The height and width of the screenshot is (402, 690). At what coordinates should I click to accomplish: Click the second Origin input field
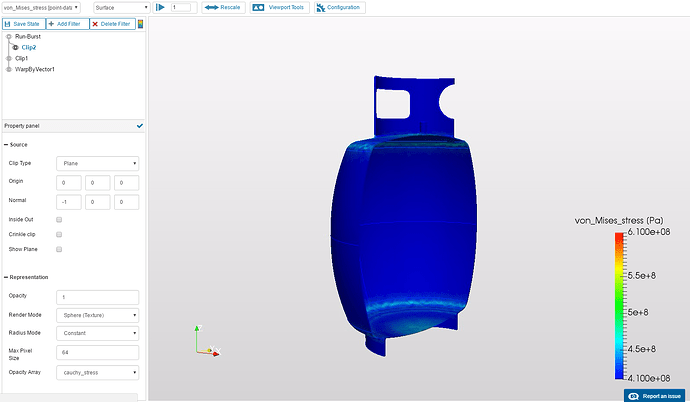[x=98, y=183]
